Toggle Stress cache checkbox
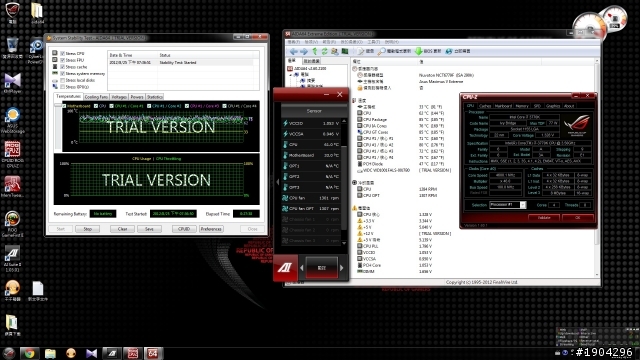Screen dimensions: 640x360 tap(62, 67)
